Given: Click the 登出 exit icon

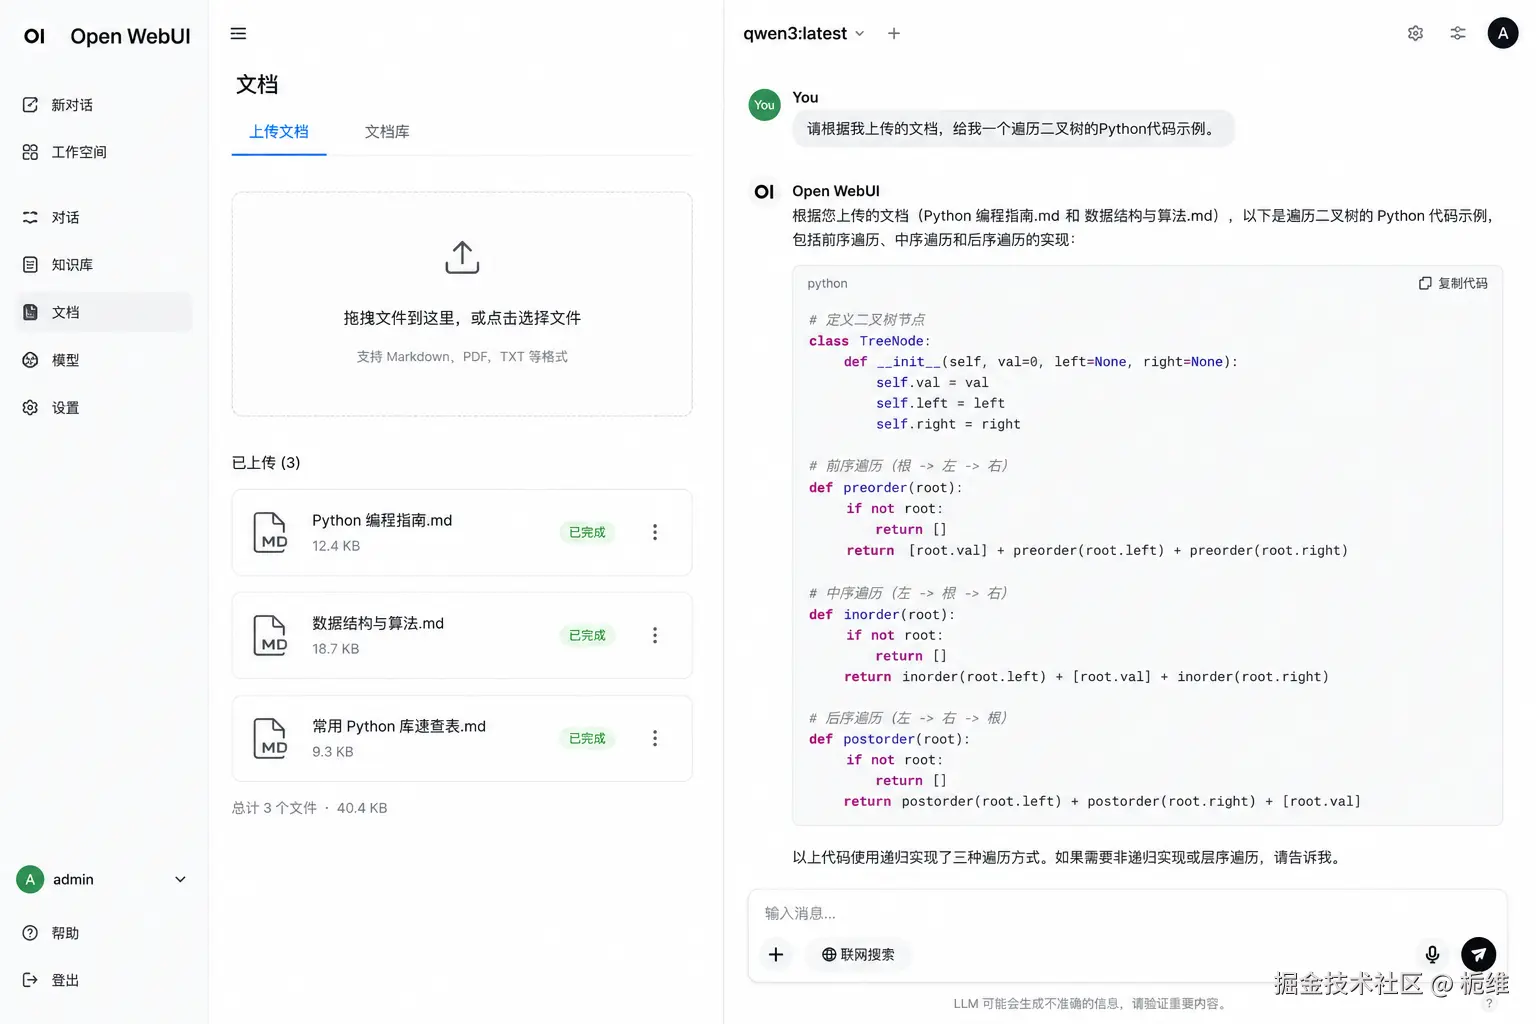Looking at the screenshot, I should click(30, 980).
